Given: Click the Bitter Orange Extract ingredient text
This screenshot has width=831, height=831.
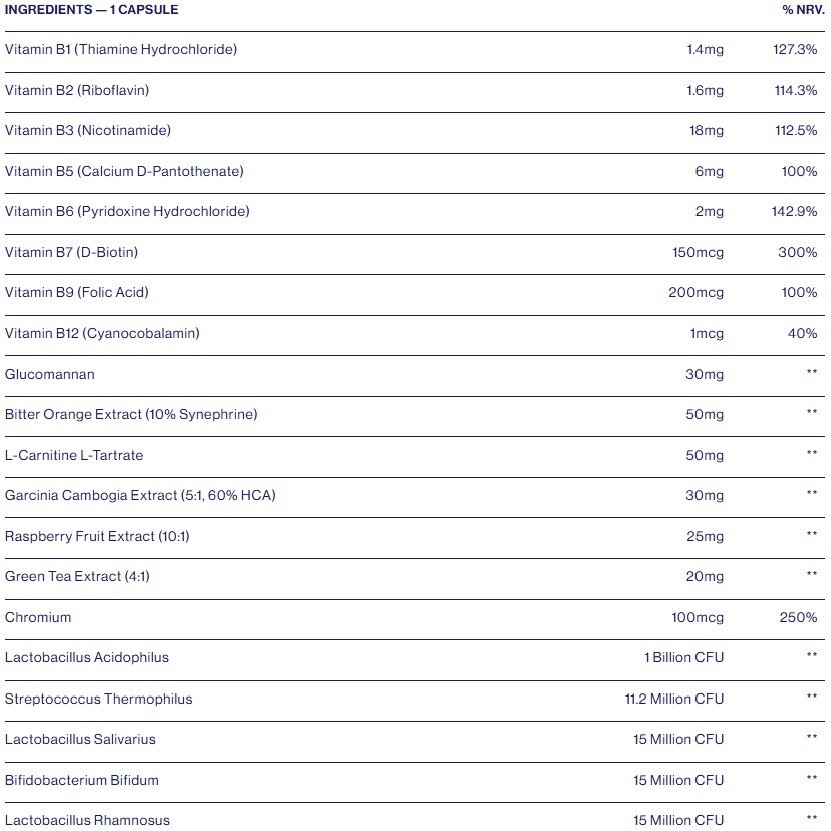Looking at the screenshot, I should (x=131, y=414).
